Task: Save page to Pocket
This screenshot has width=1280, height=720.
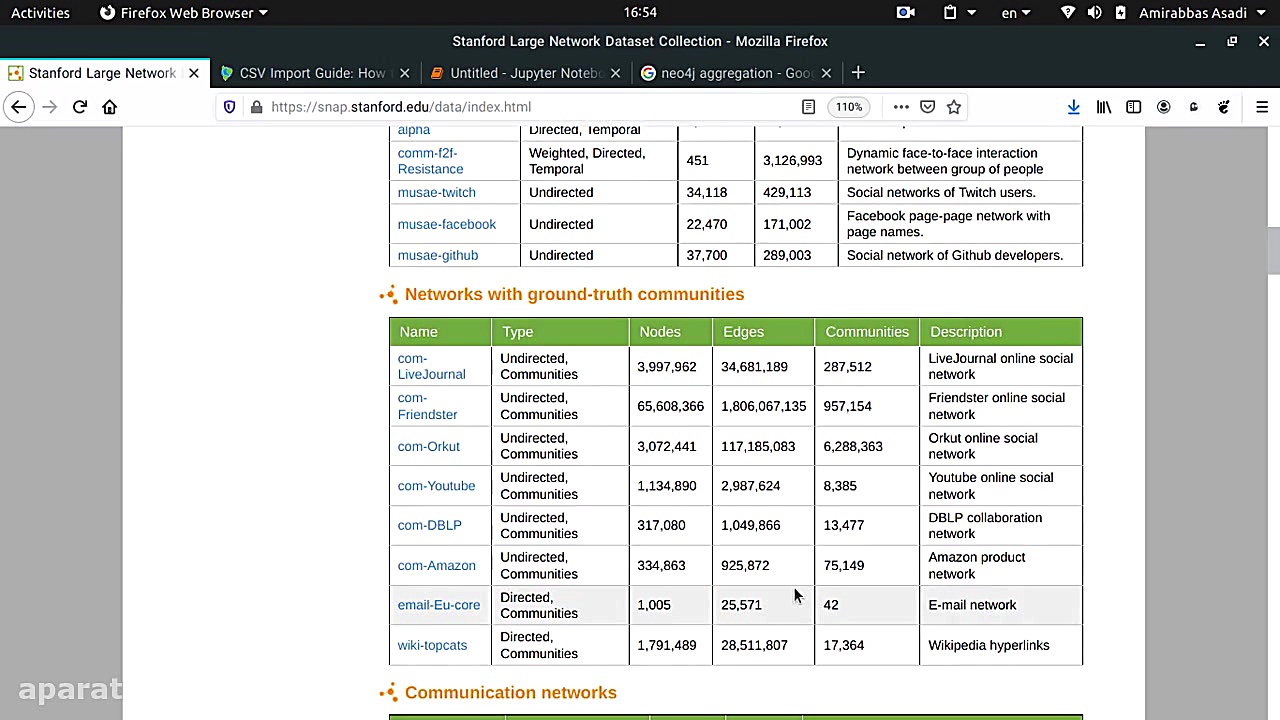Action: pyautogui.click(x=927, y=107)
